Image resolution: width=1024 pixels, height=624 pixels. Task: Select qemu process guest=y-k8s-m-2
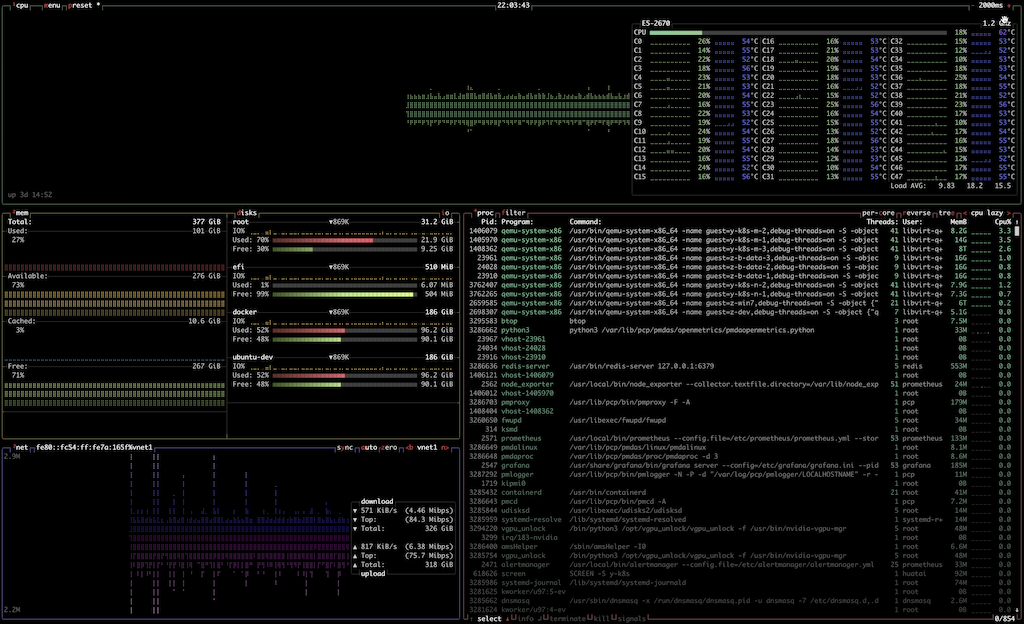(x=741, y=231)
